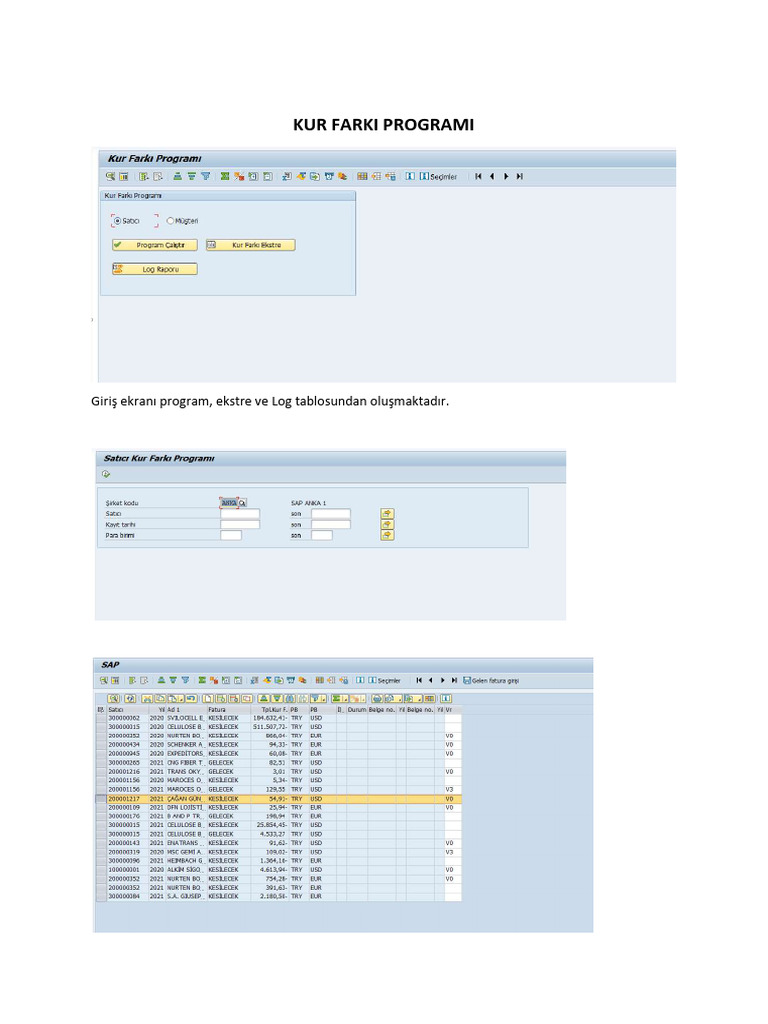Open multiple selection arrow for Para birimi row

pyautogui.click(x=387, y=535)
